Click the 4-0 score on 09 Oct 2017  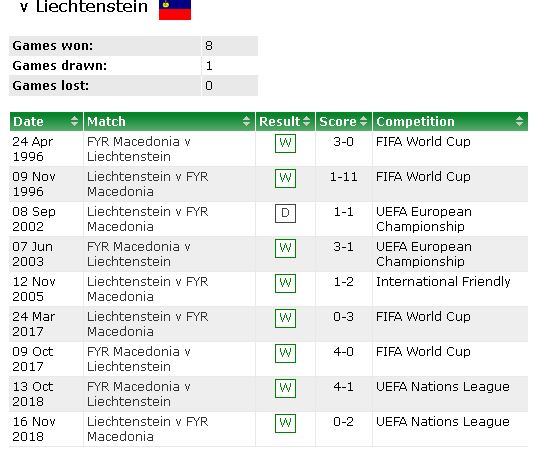344,352
